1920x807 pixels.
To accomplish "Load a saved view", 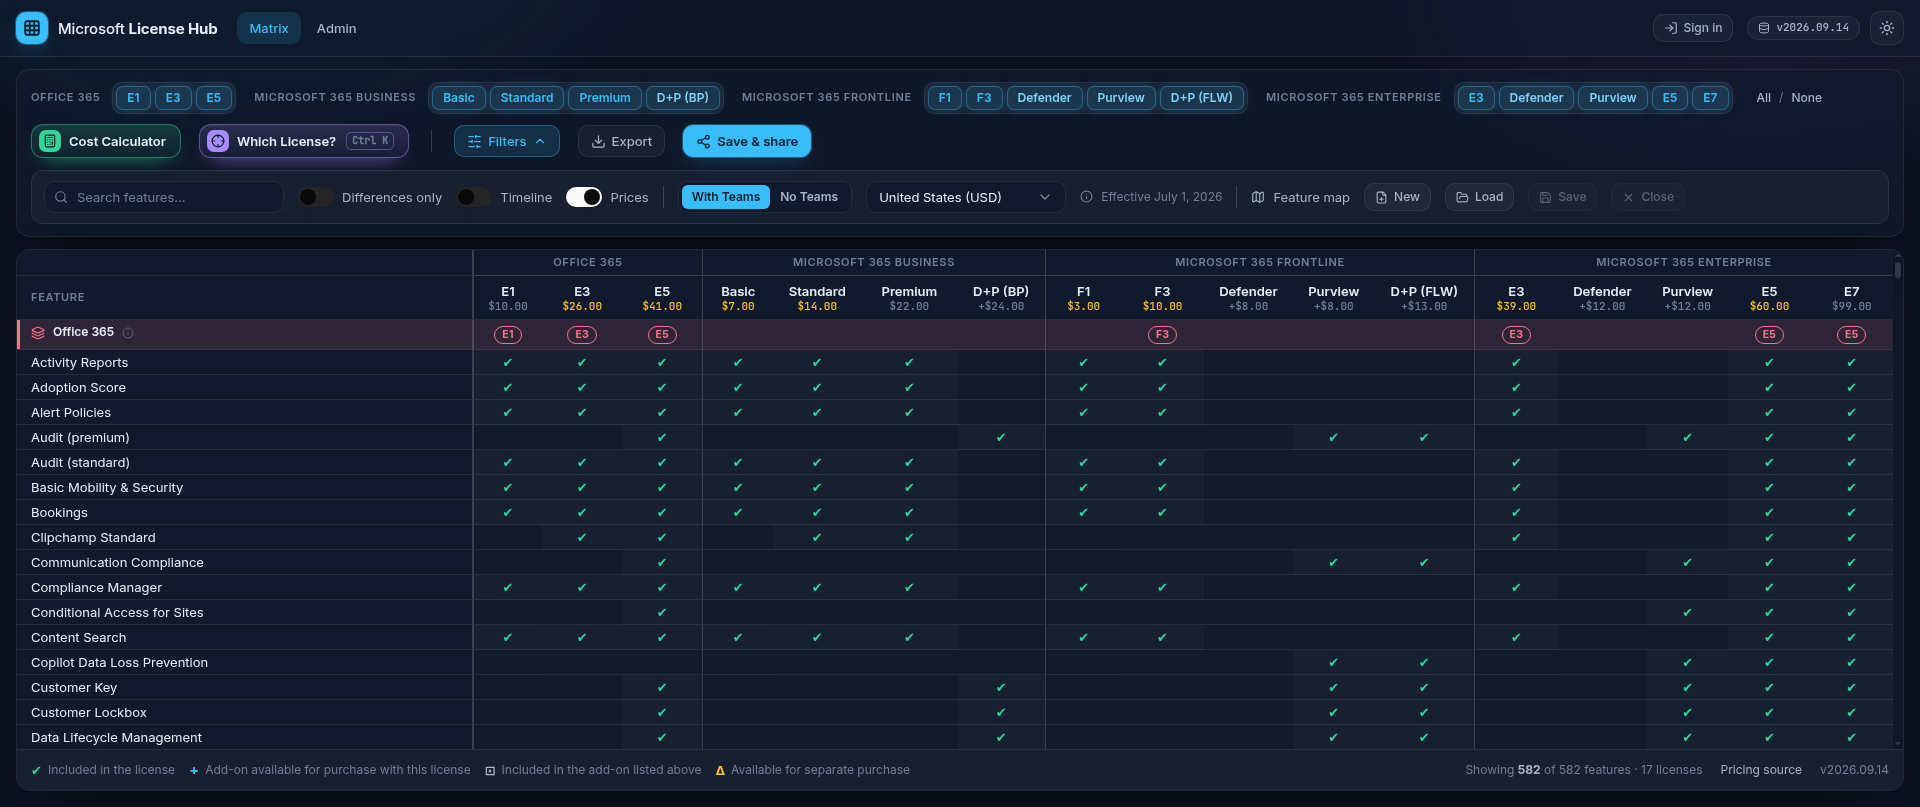I will (1480, 197).
